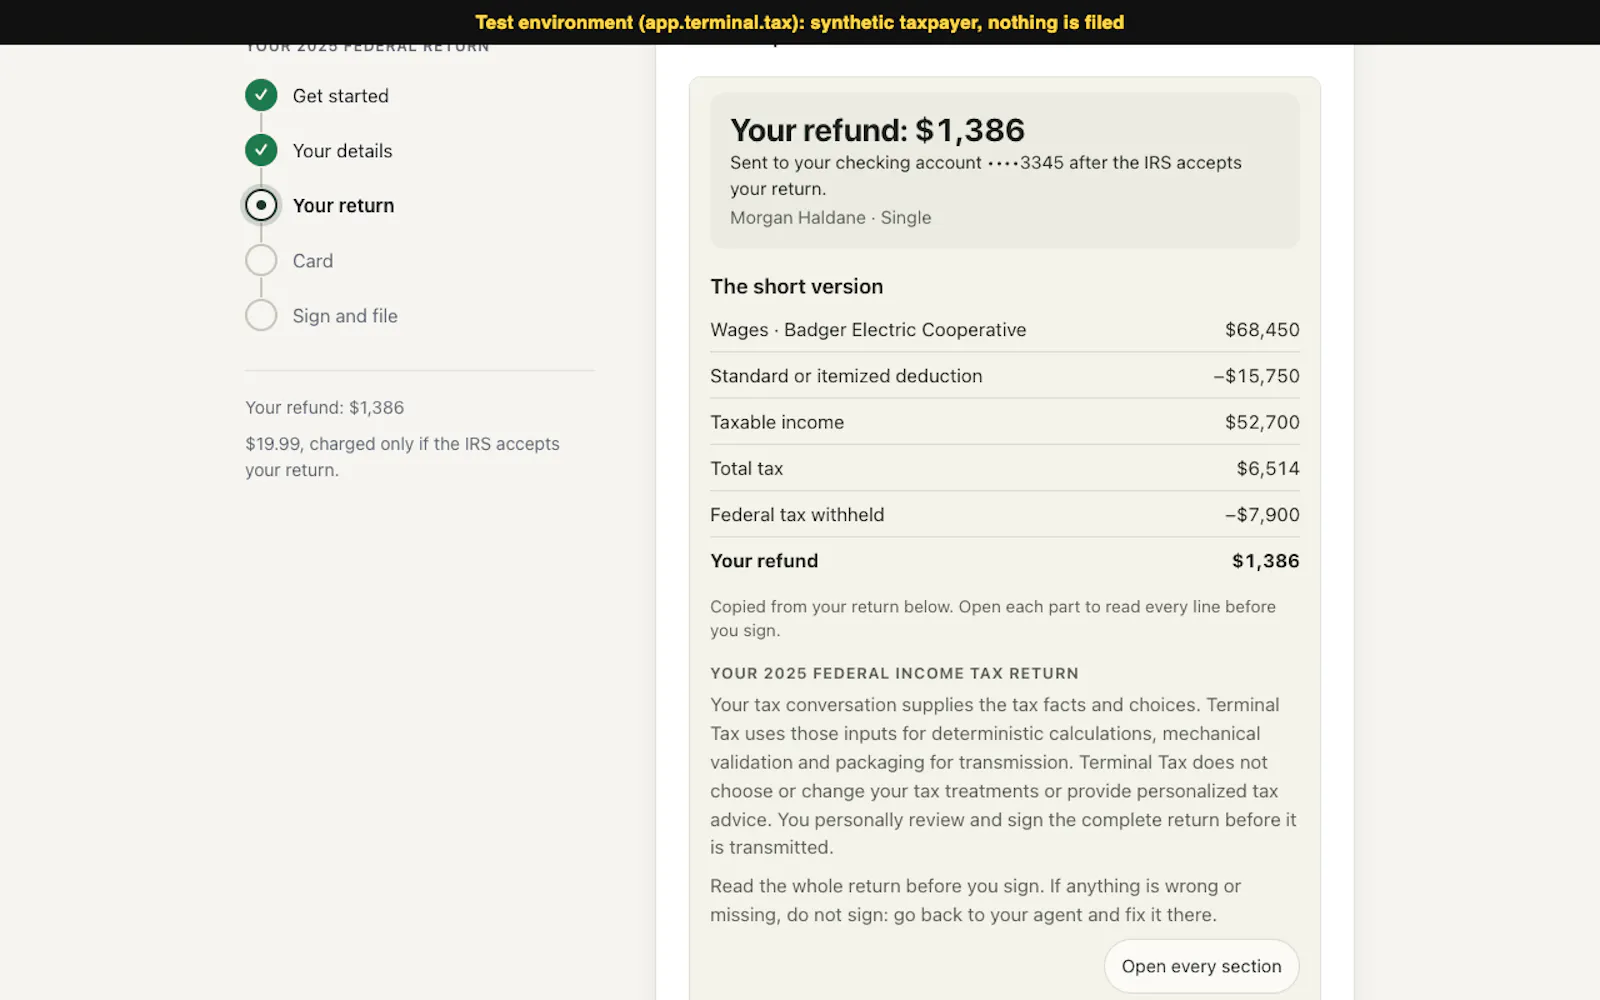The height and width of the screenshot is (1000, 1600).
Task: Click the Taxable income label
Action: pyautogui.click(x=777, y=422)
